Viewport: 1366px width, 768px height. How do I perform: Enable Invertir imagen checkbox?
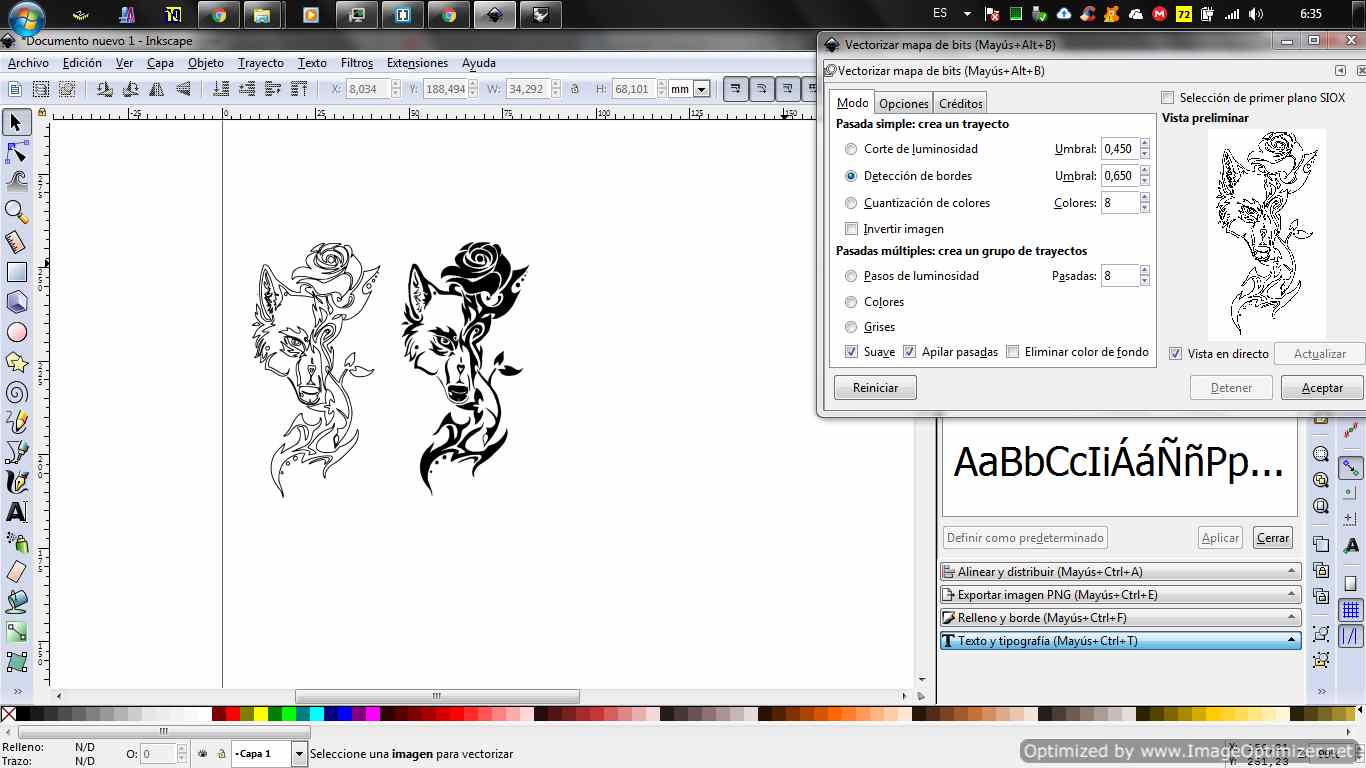tap(851, 229)
